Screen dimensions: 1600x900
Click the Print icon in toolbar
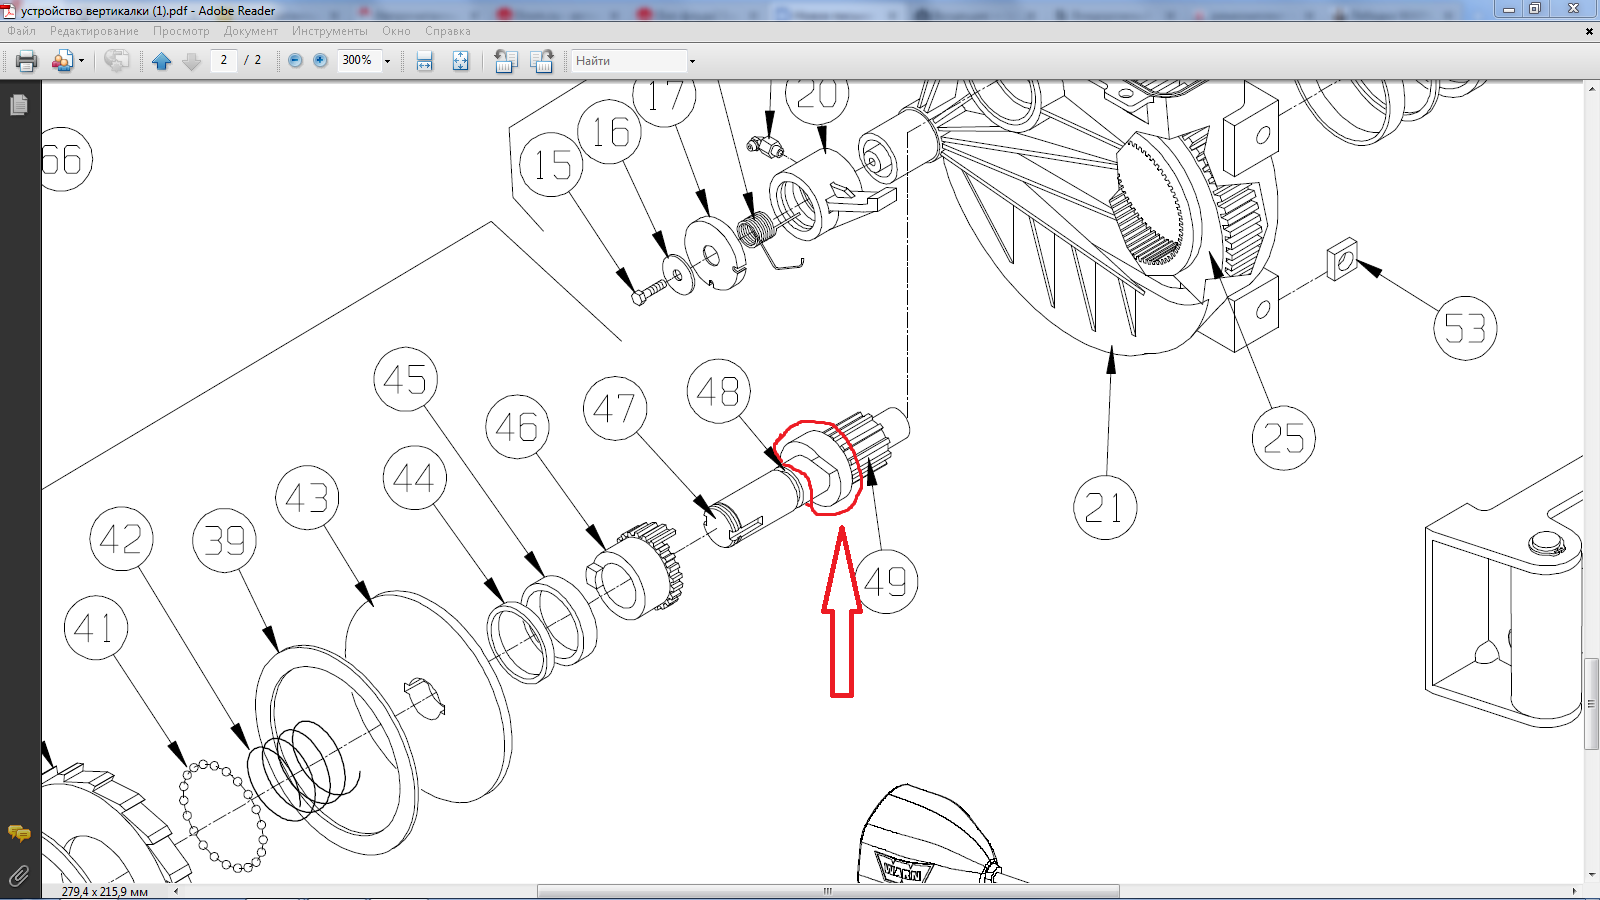(x=27, y=61)
